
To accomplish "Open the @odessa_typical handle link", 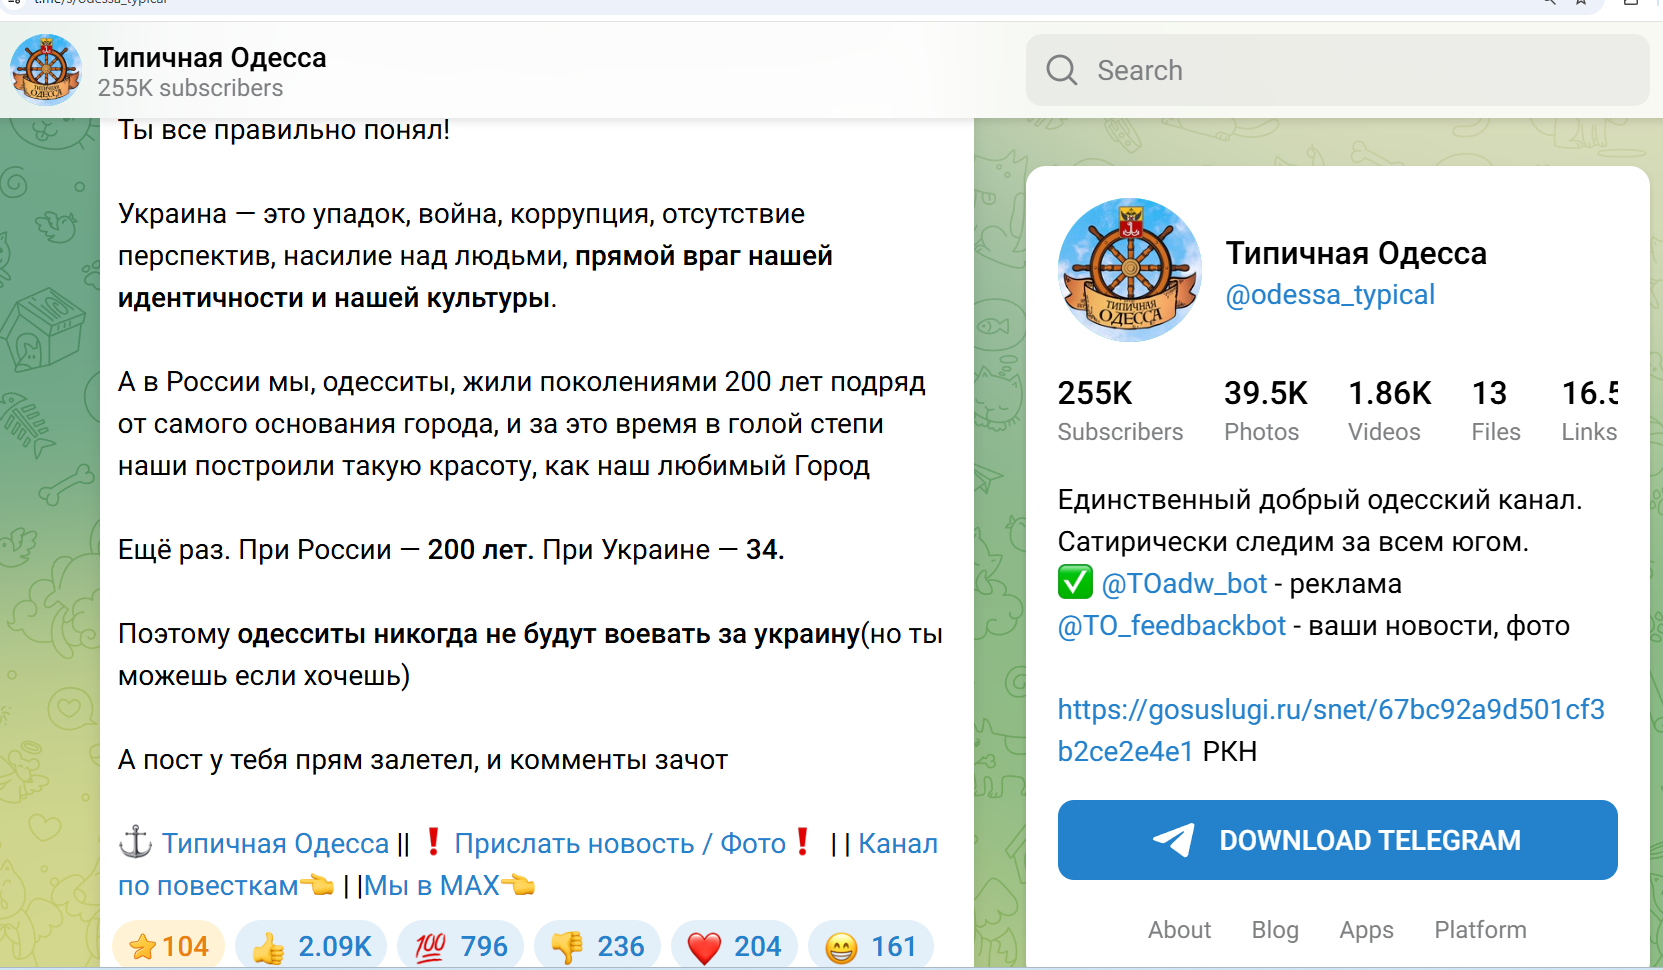I will (1330, 295).
